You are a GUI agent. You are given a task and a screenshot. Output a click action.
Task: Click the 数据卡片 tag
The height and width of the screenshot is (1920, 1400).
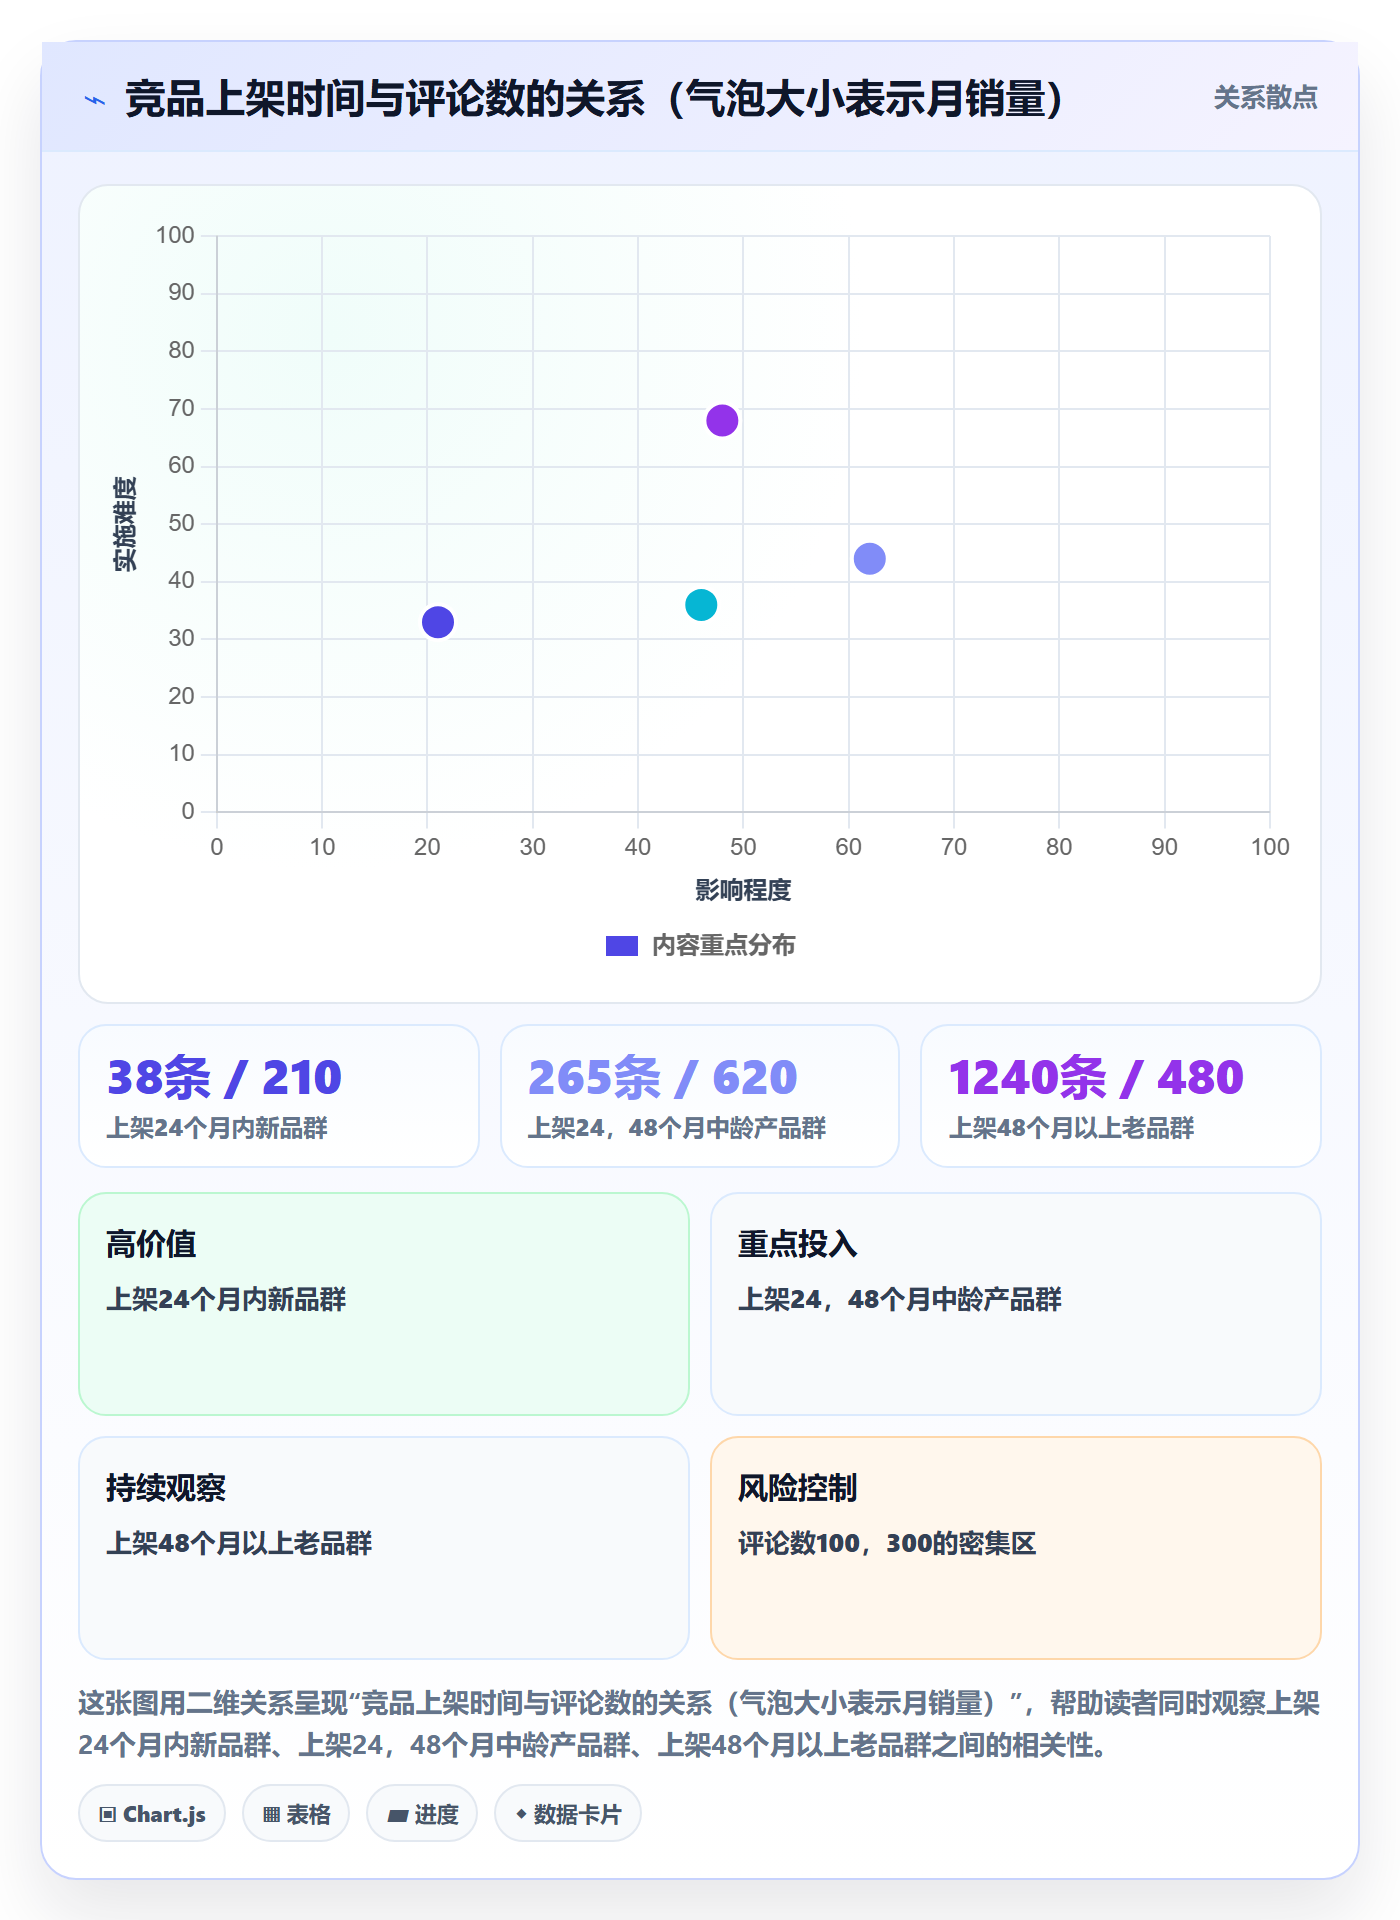[568, 1814]
